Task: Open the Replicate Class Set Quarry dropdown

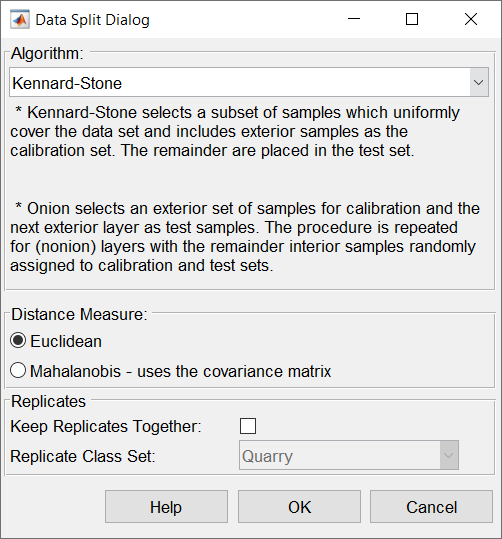Action: click(349, 455)
